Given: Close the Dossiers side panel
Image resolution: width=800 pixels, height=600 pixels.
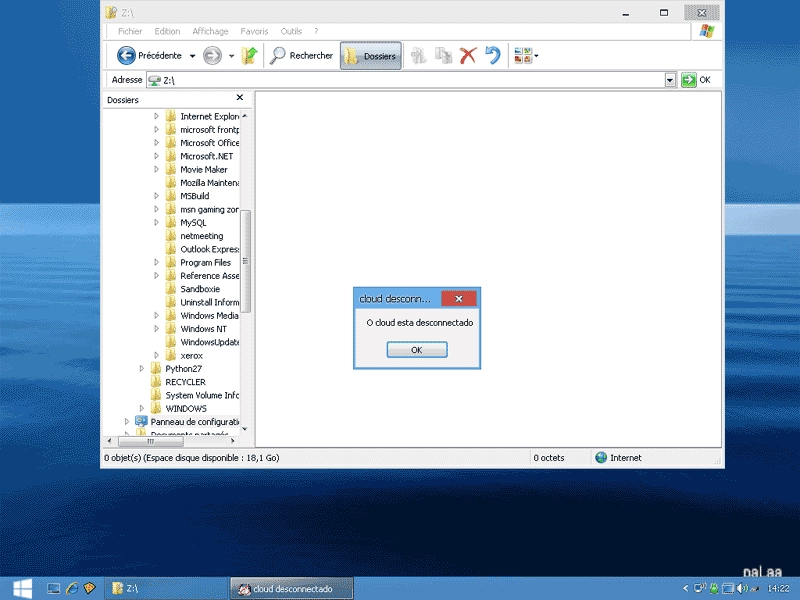Looking at the screenshot, I should [240, 97].
